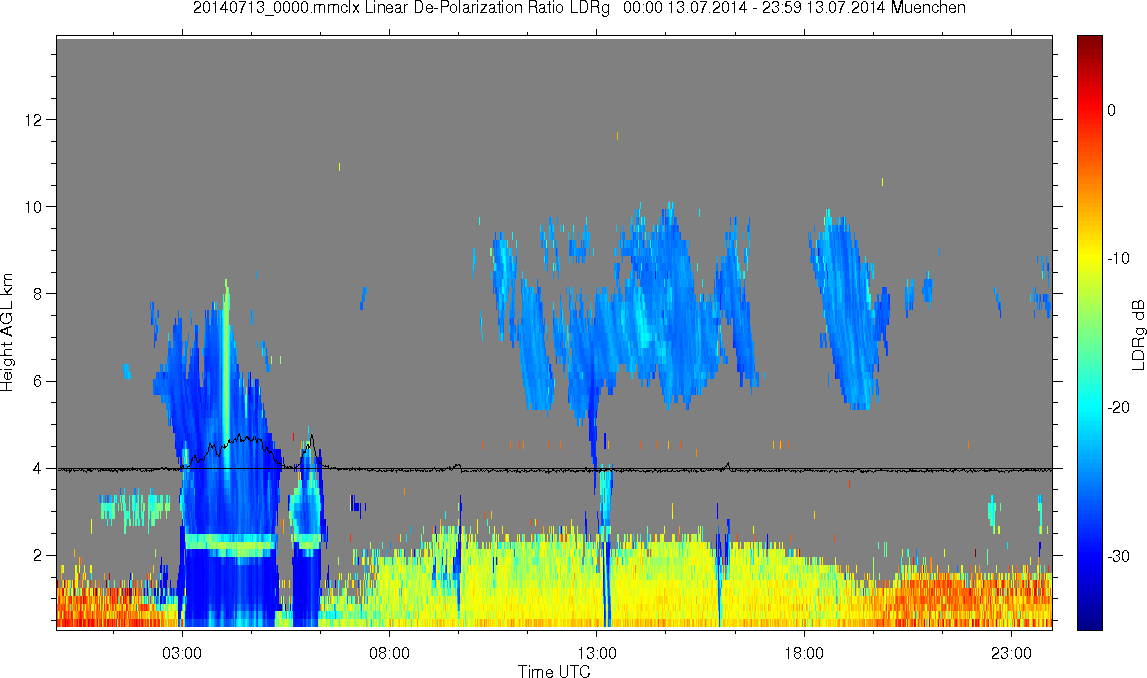Click the colorbar tick label '0'
1147x678 pixels.
pos(1112,110)
